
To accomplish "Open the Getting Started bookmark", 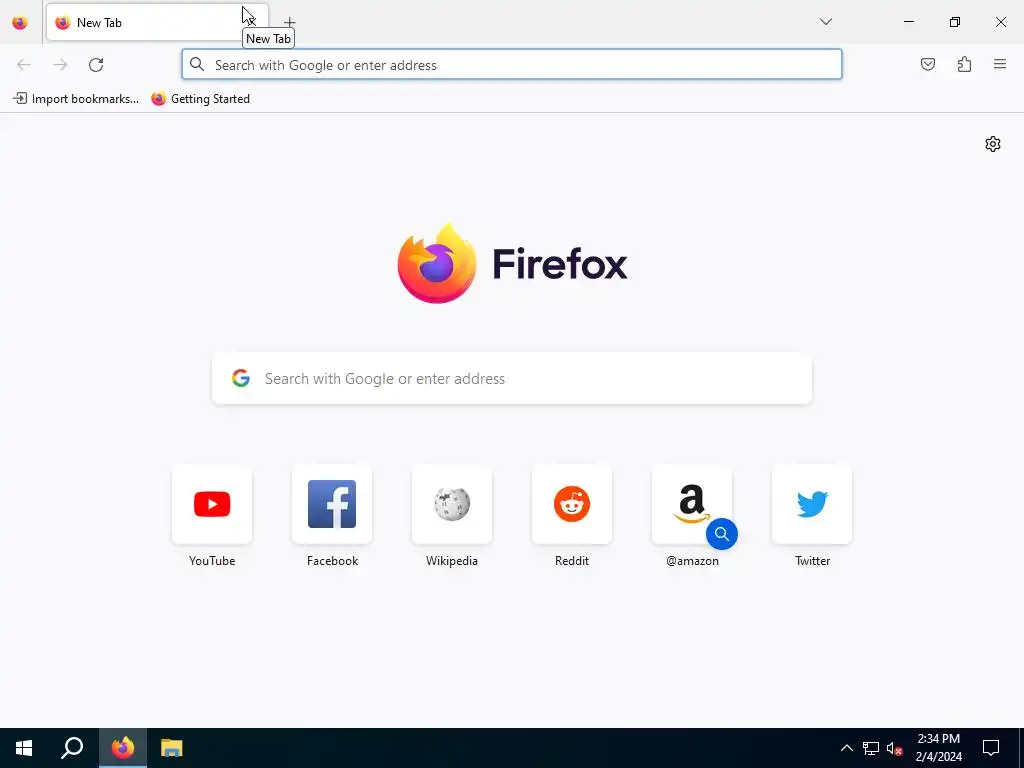I will [200, 99].
